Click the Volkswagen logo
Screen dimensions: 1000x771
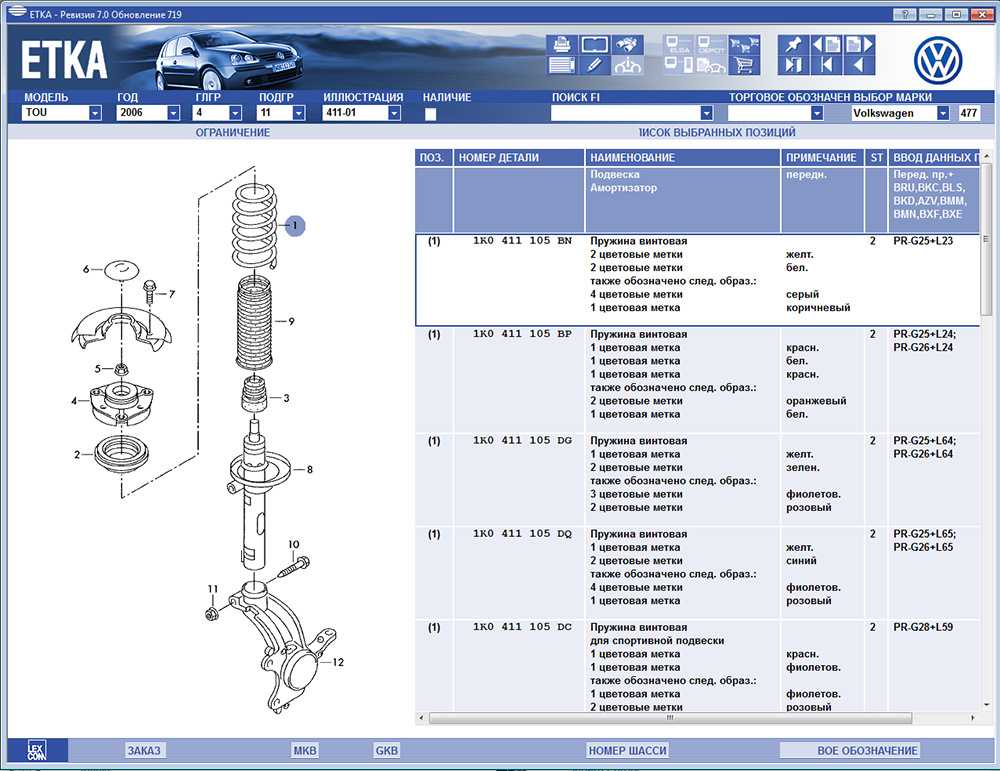(937, 59)
